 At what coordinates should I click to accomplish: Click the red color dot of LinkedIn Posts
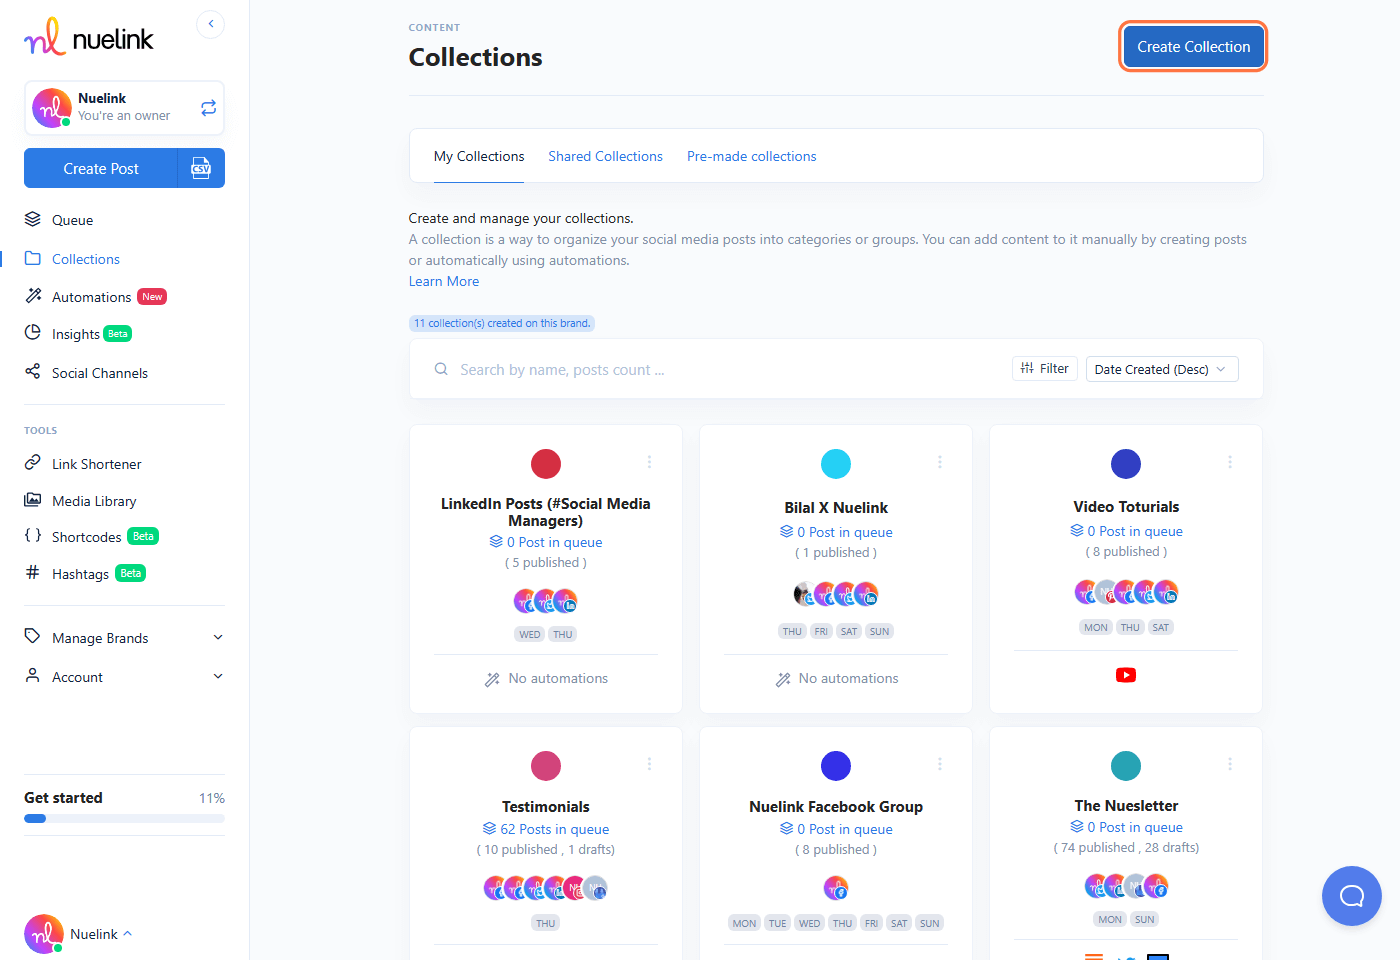546,464
